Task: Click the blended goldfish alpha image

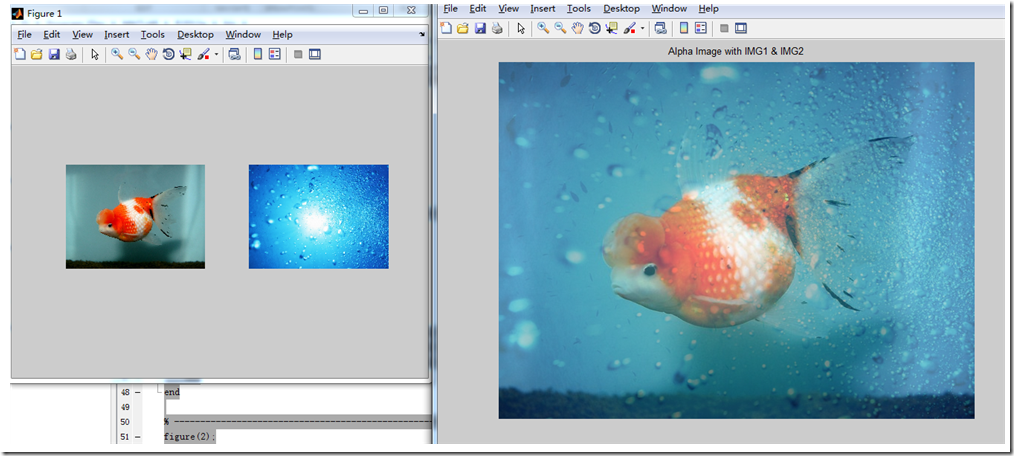Action: tap(736, 240)
